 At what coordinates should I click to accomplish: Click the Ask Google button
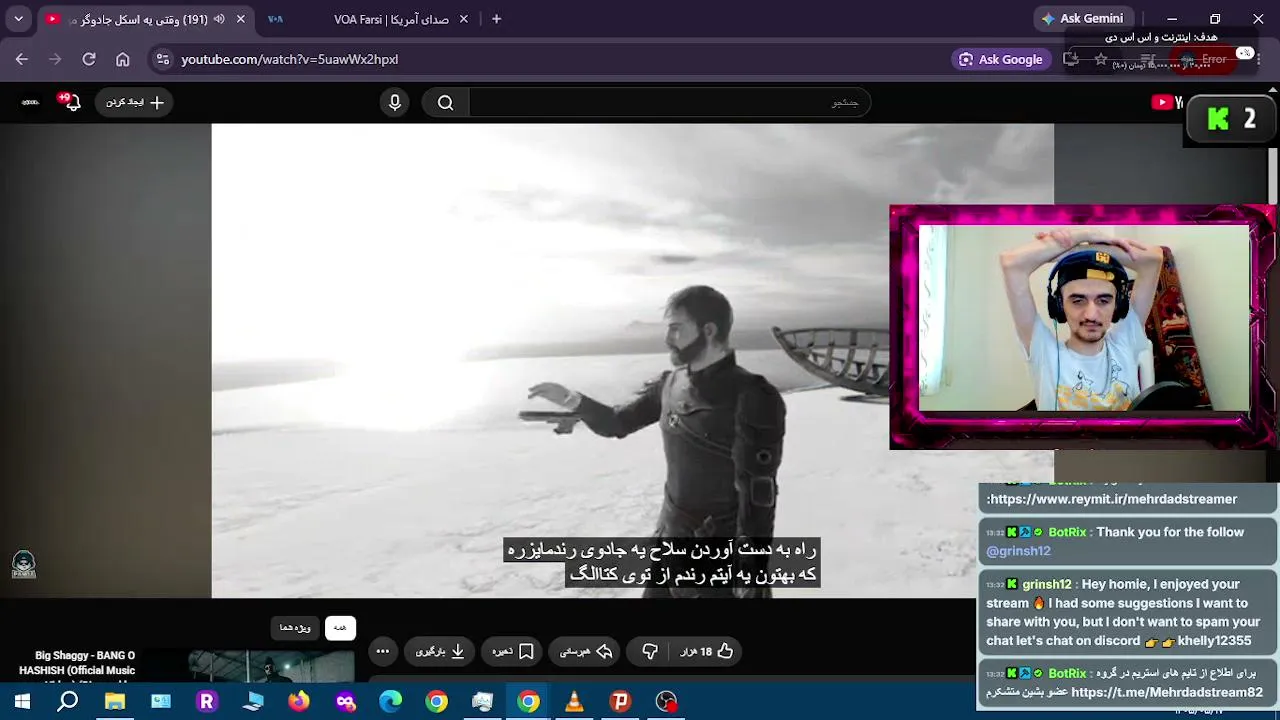point(1000,59)
